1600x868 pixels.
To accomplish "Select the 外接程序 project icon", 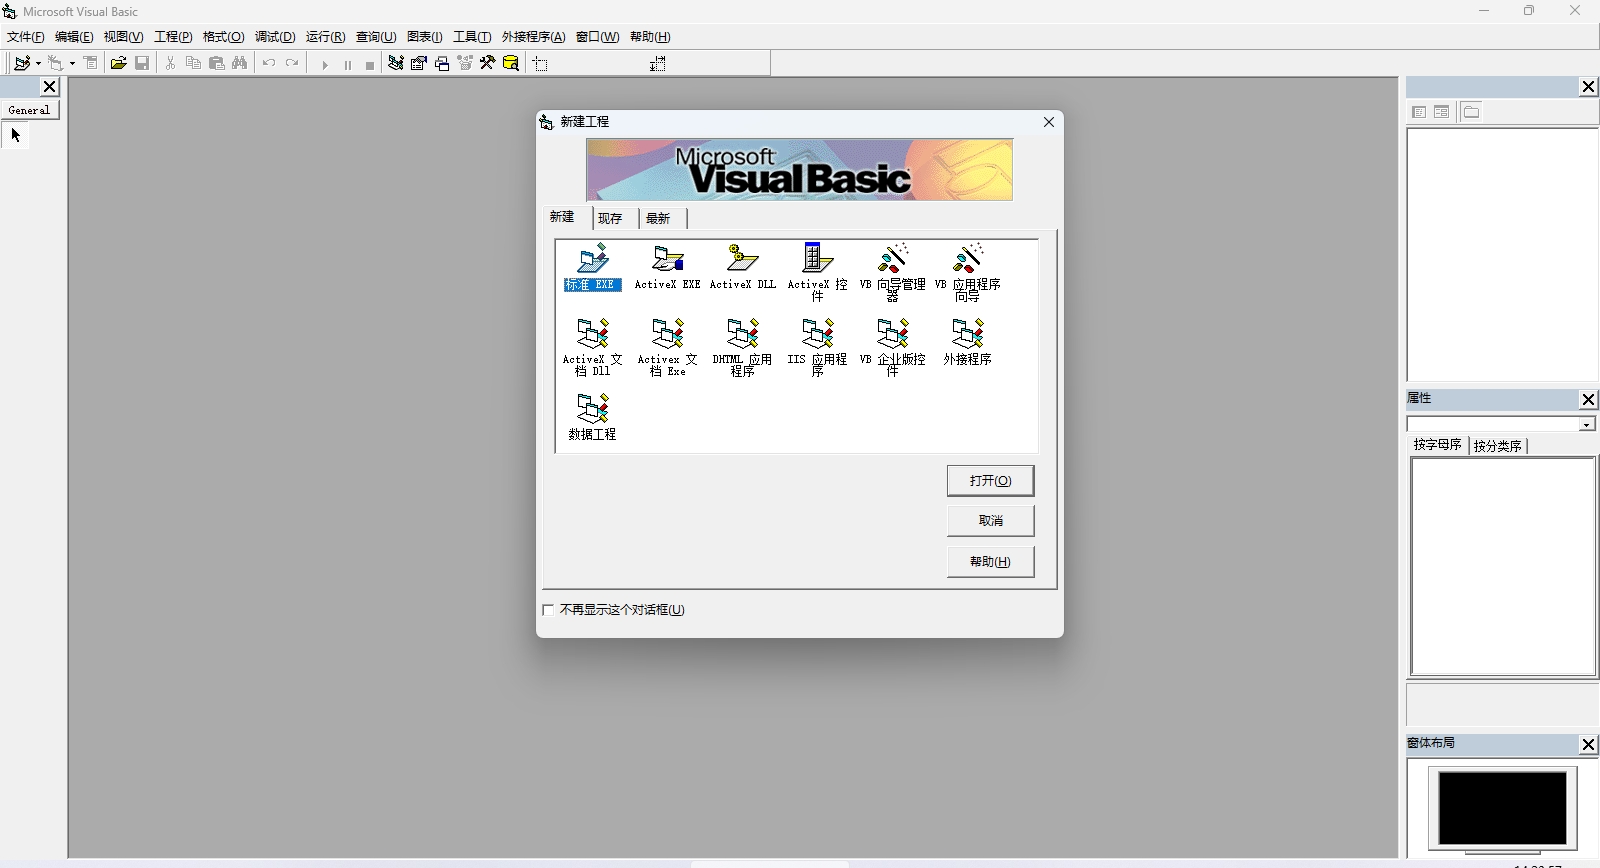I will (x=967, y=342).
